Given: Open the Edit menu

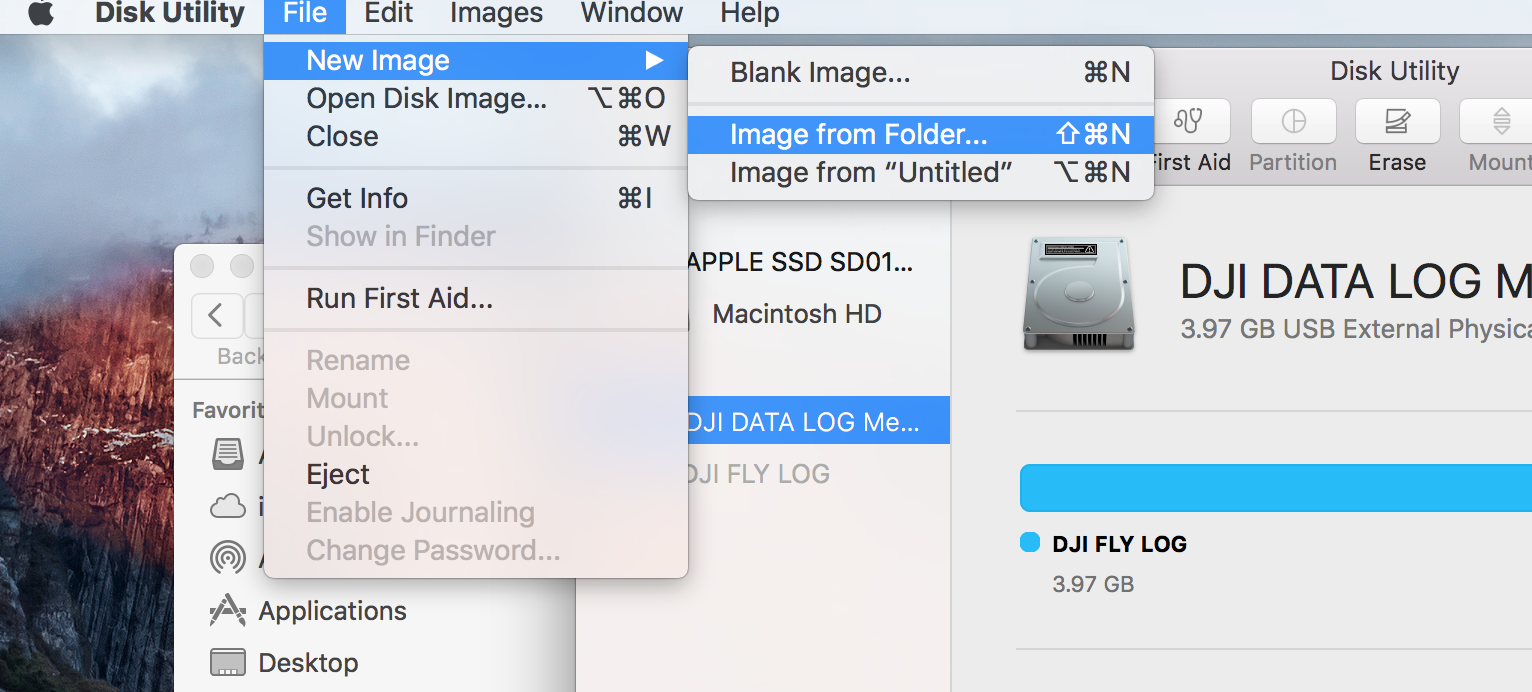Looking at the screenshot, I should click(389, 13).
